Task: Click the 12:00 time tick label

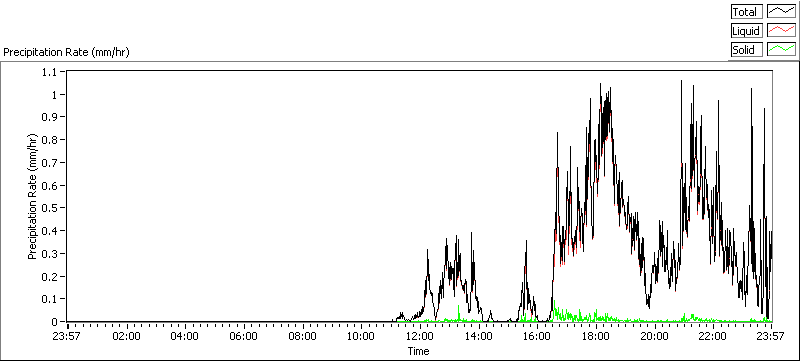Action: tap(420, 337)
